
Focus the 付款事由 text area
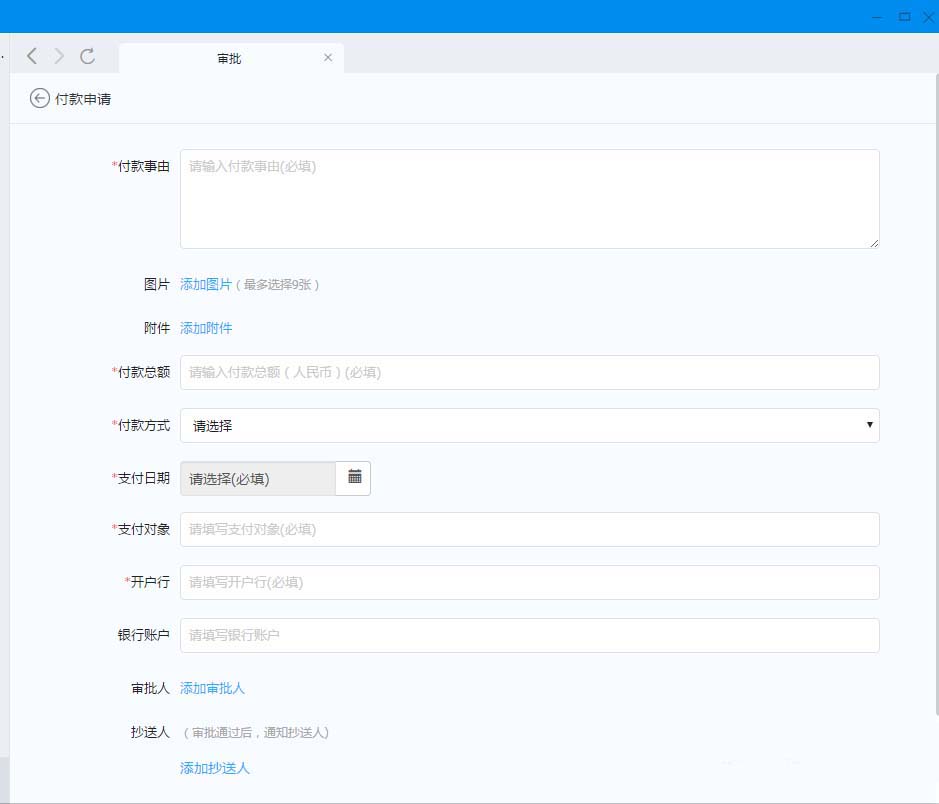pos(529,199)
